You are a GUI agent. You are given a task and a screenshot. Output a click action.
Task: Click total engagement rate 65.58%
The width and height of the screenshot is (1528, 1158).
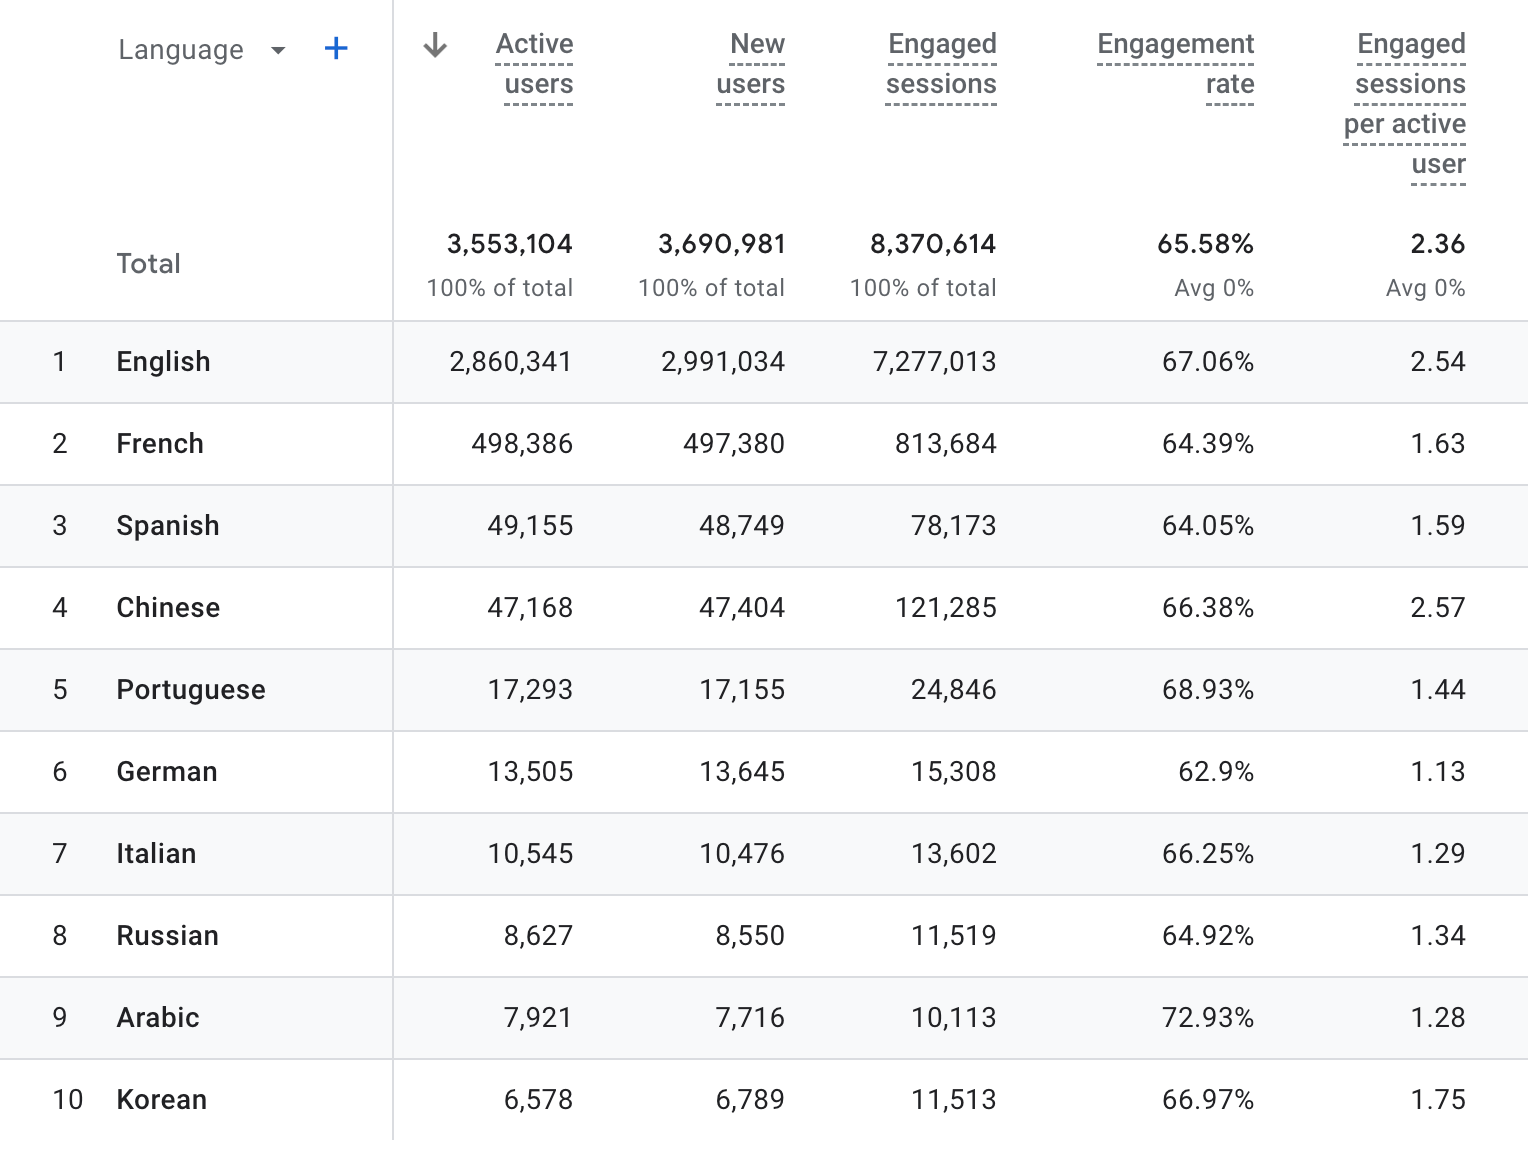[x=1206, y=244]
